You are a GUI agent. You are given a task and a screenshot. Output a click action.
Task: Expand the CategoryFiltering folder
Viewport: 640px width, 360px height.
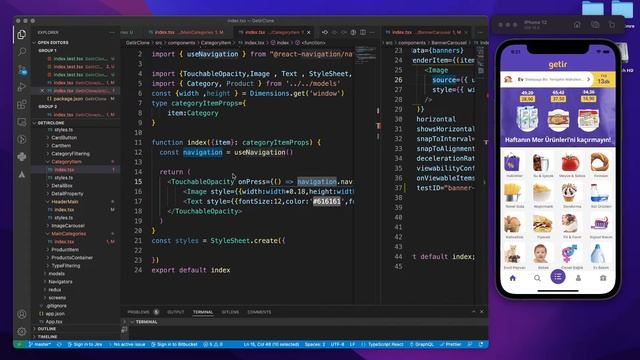[70, 154]
